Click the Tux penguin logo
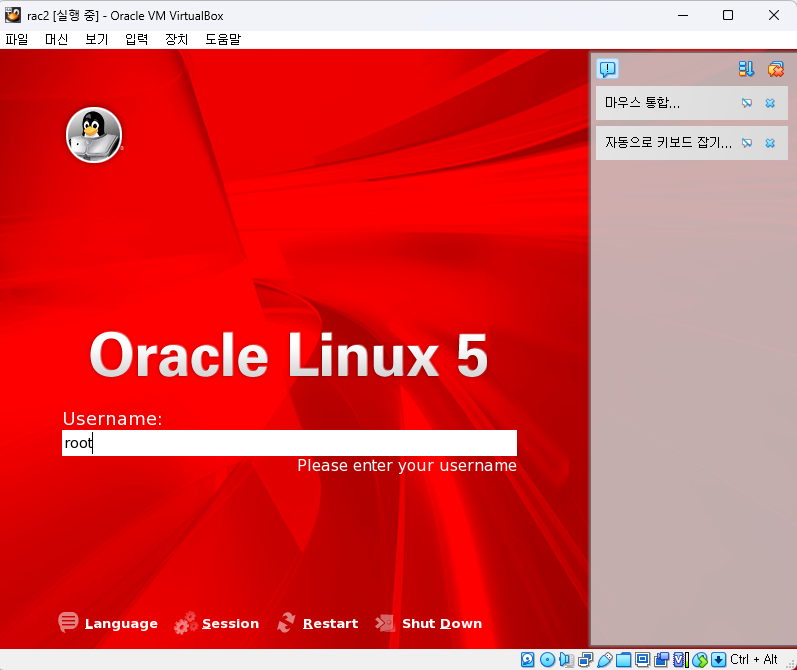The height and width of the screenshot is (670, 797). [x=94, y=135]
